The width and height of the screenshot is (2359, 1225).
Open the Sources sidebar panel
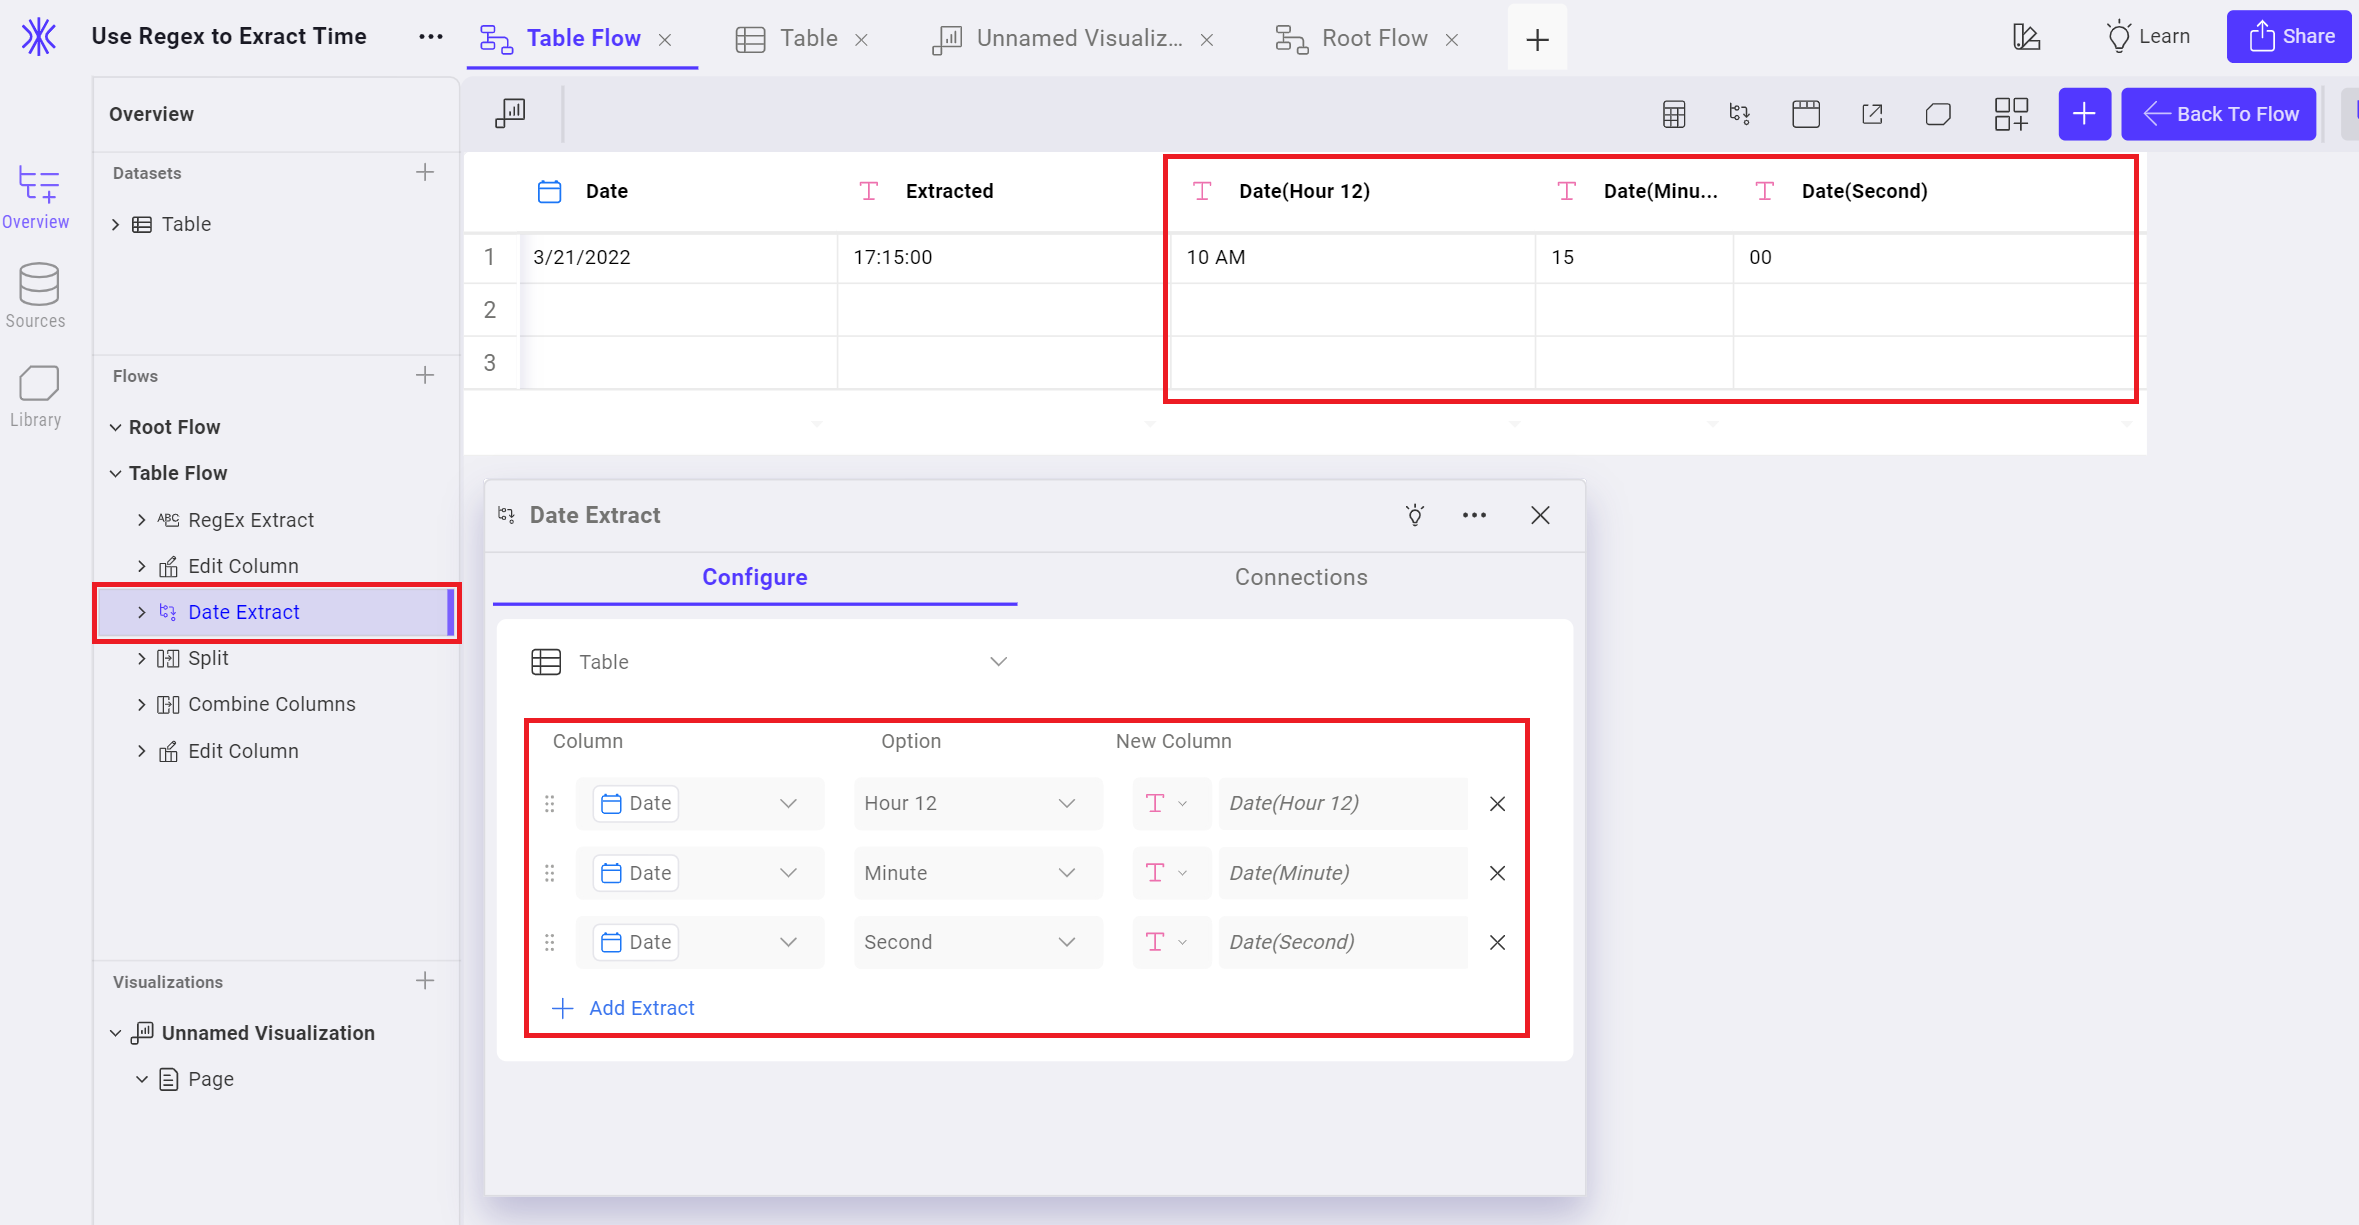(x=36, y=296)
